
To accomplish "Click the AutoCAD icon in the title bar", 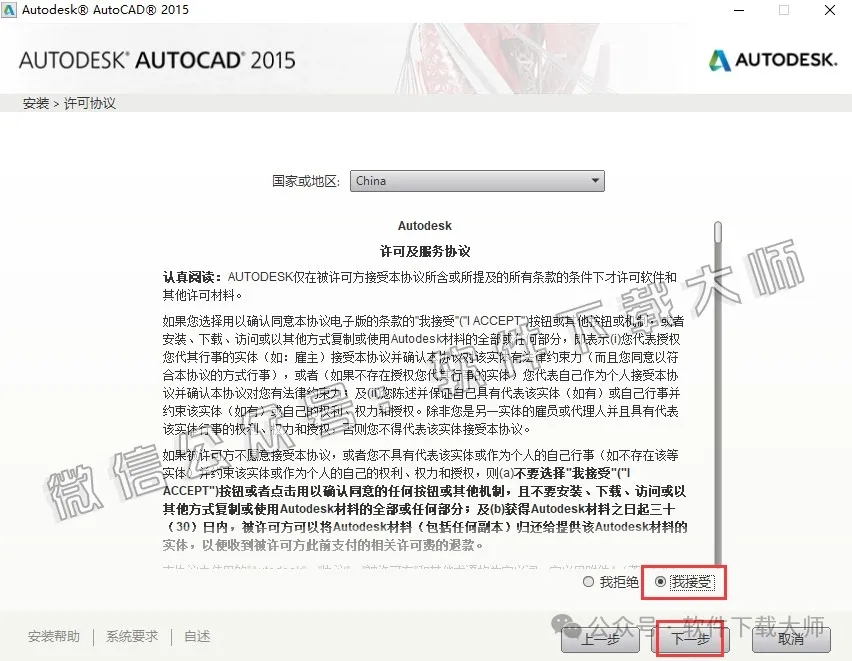I will (13, 10).
